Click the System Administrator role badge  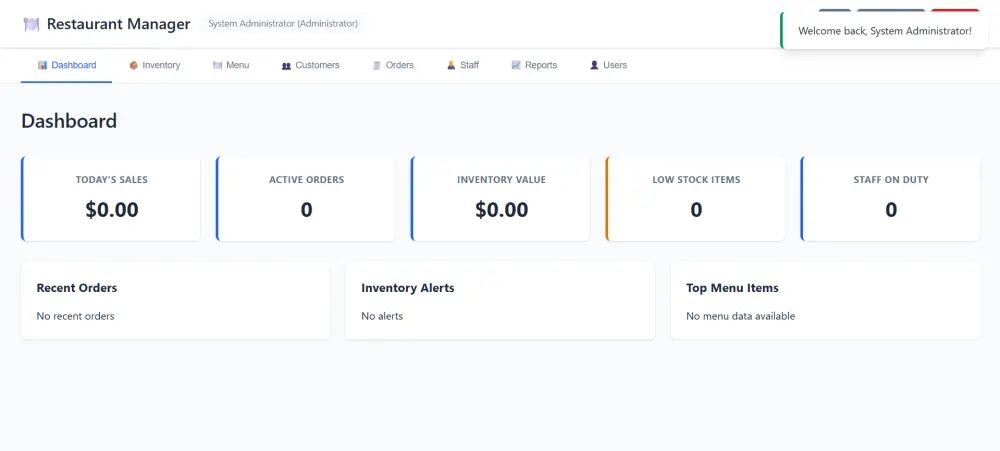(283, 23)
